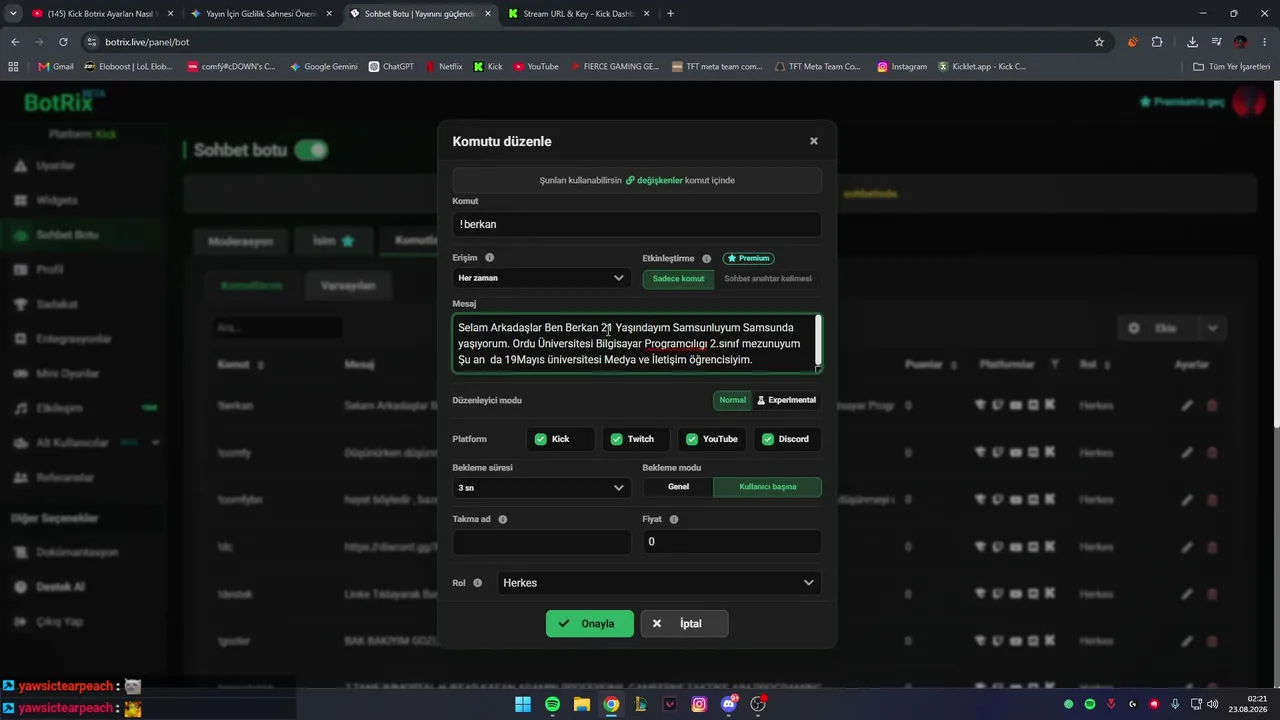Open League of Legends from the taskbar
The image size is (1280, 720).
(641, 704)
